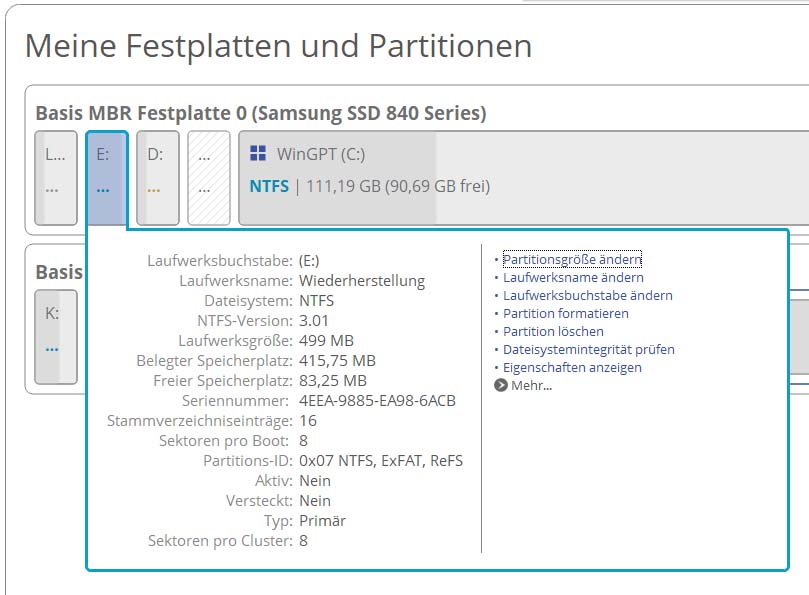Click the blue dots on partition K:
Viewport: 809px width, 595px height.
[x=51, y=348]
